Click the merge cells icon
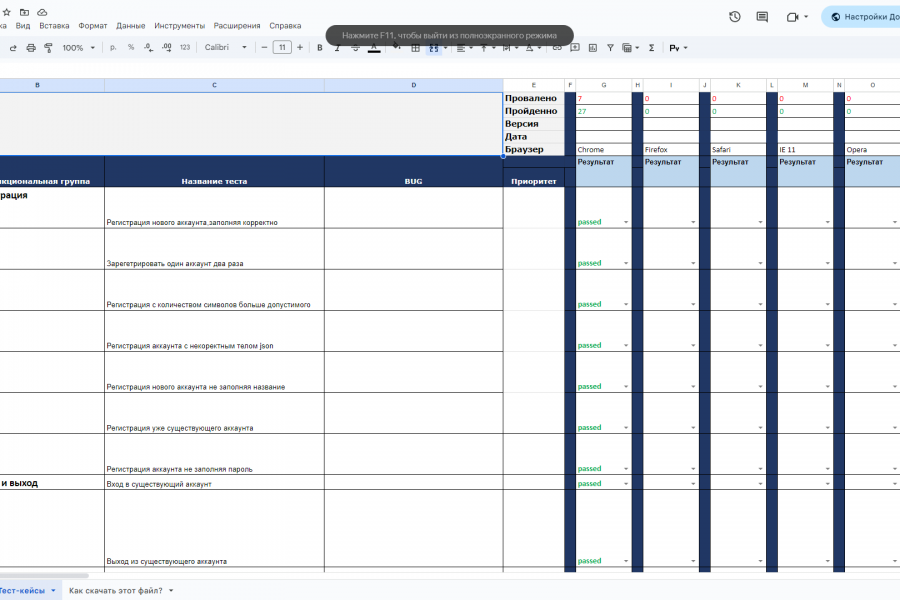 434,48
